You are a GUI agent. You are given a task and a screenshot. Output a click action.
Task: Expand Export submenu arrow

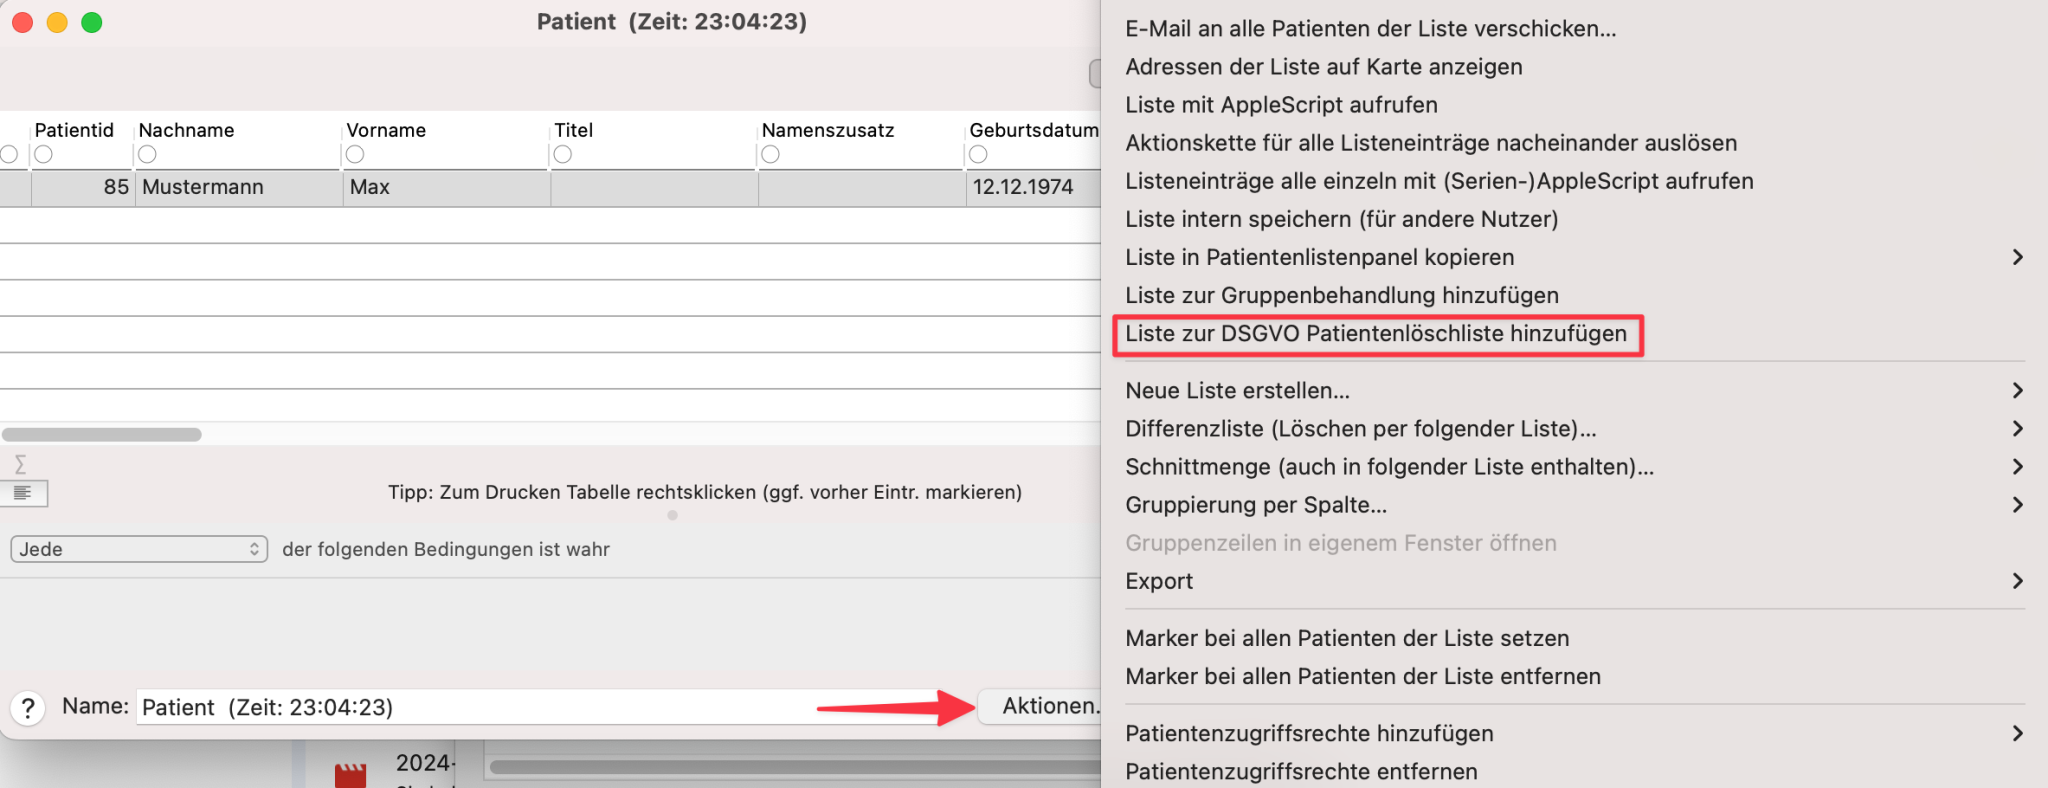point(2018,581)
